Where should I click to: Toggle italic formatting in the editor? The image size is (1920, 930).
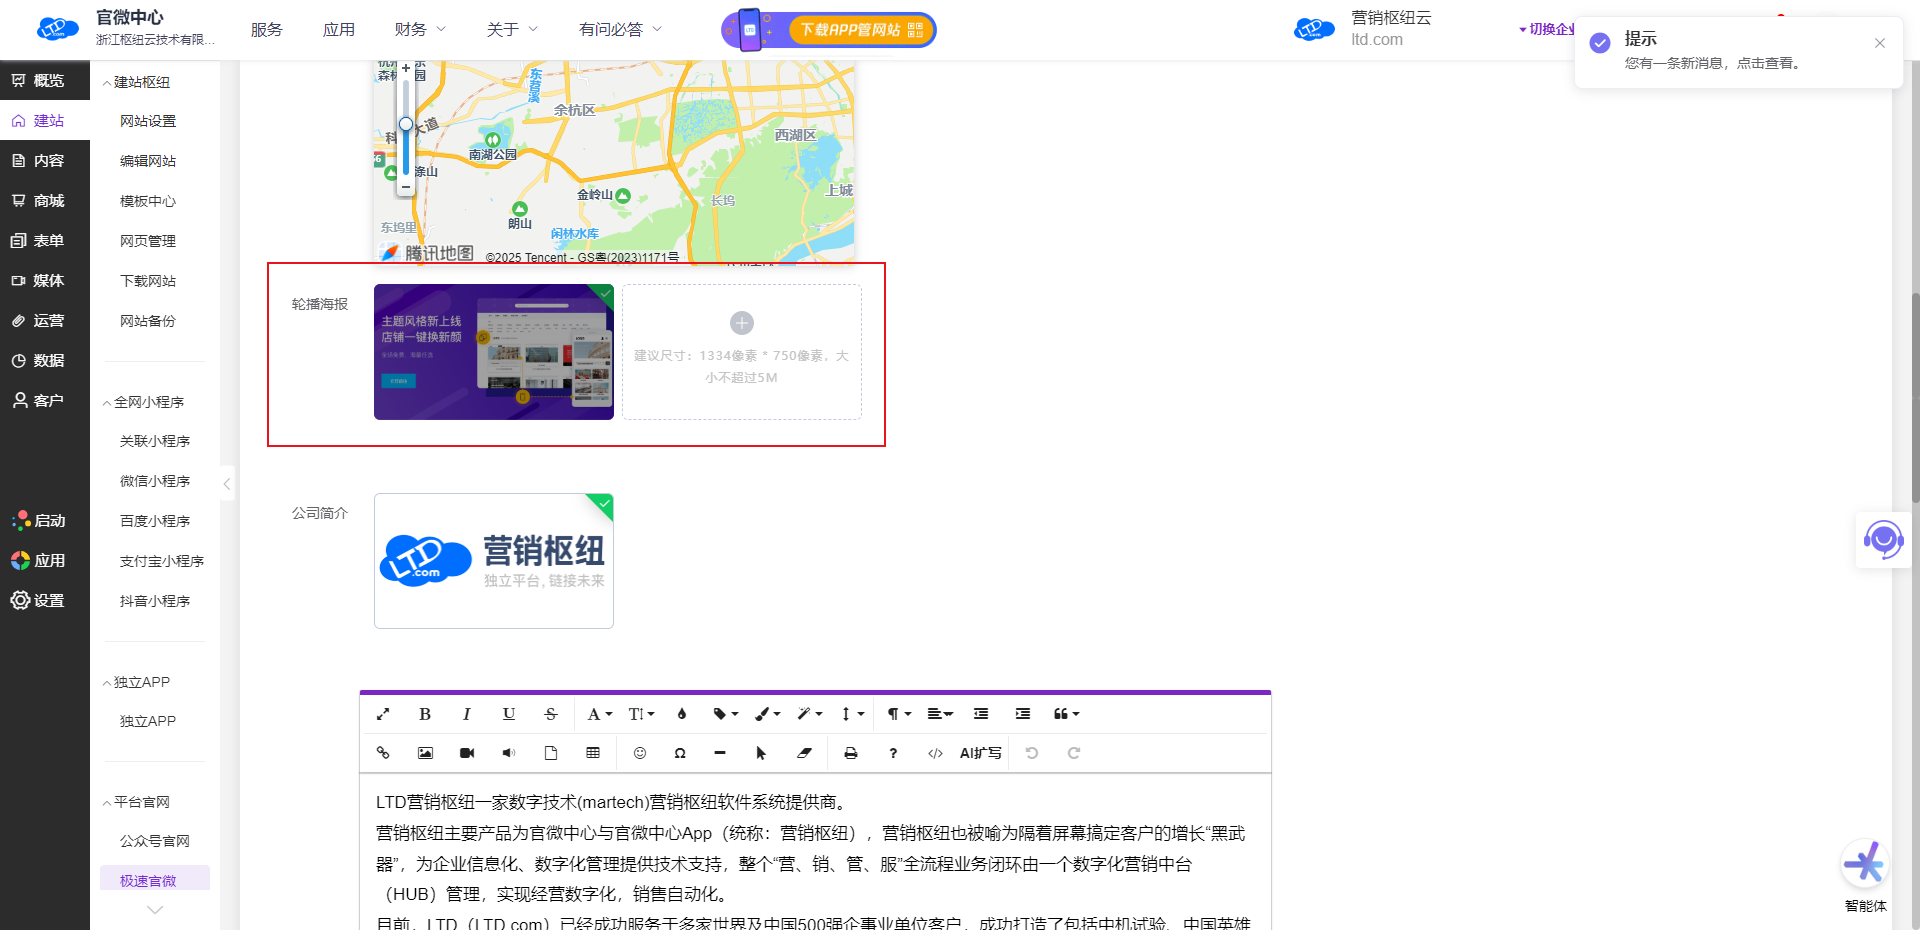pyautogui.click(x=466, y=714)
